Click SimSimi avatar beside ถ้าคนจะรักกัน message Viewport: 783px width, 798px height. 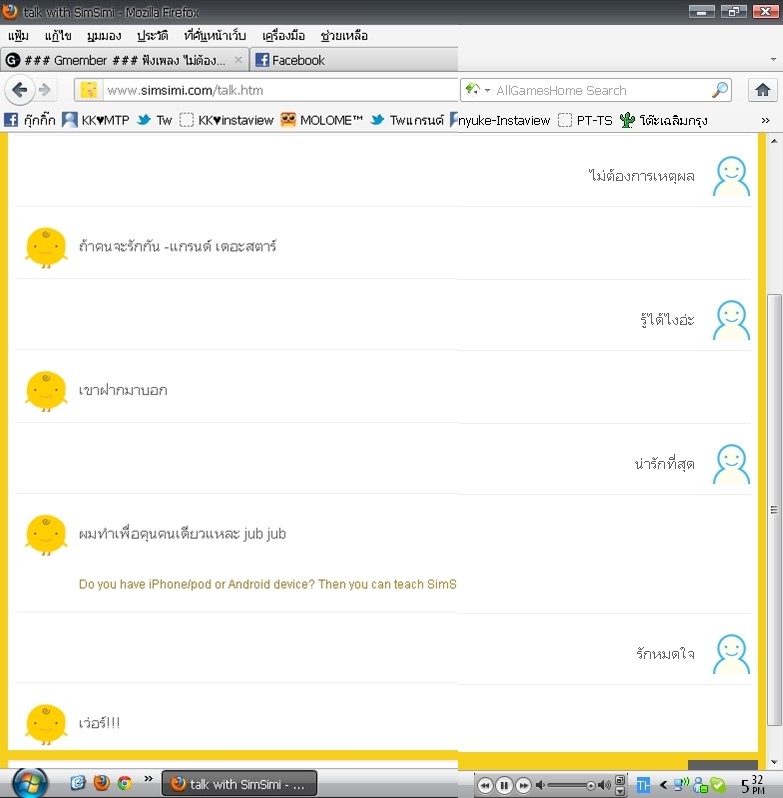tap(46, 247)
